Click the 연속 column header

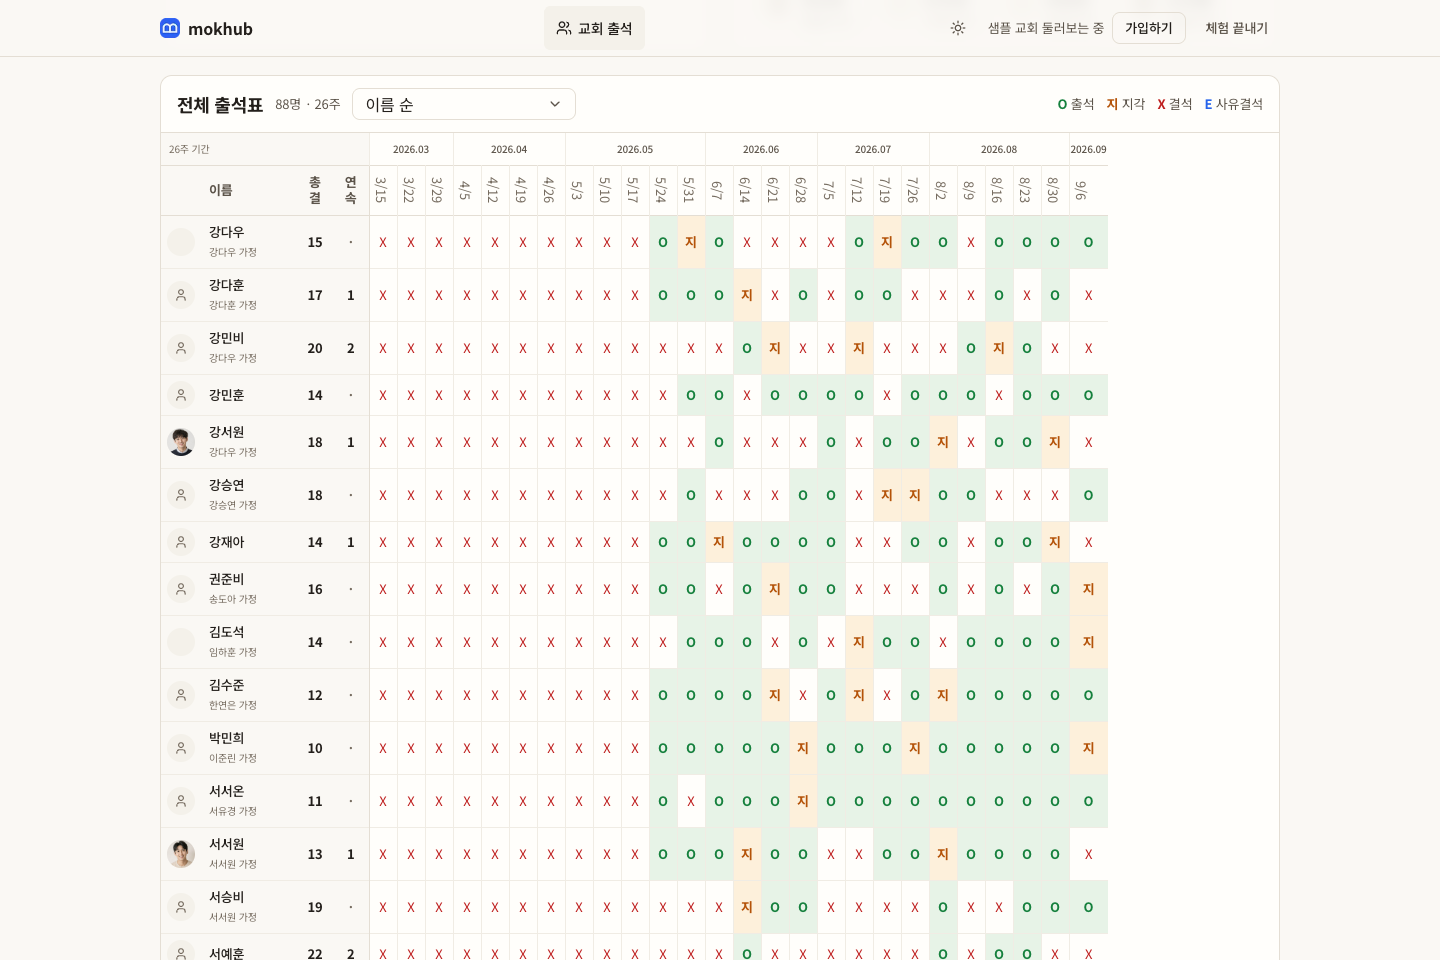[351, 190]
